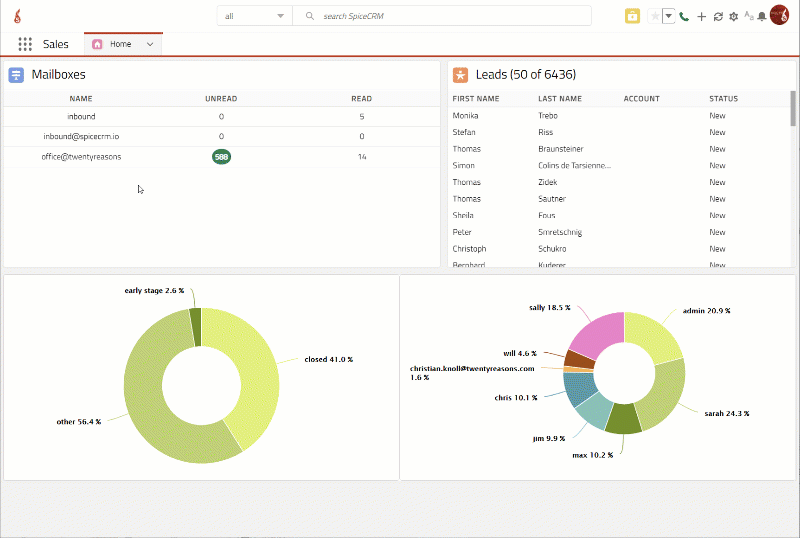The image size is (800, 538).
Task: Click the Leads panel icon
Action: [460, 75]
